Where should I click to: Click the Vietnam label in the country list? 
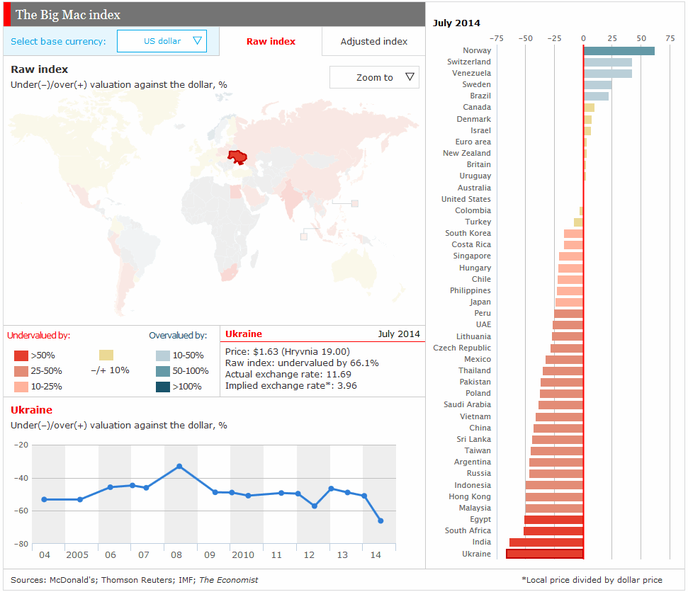pos(475,416)
